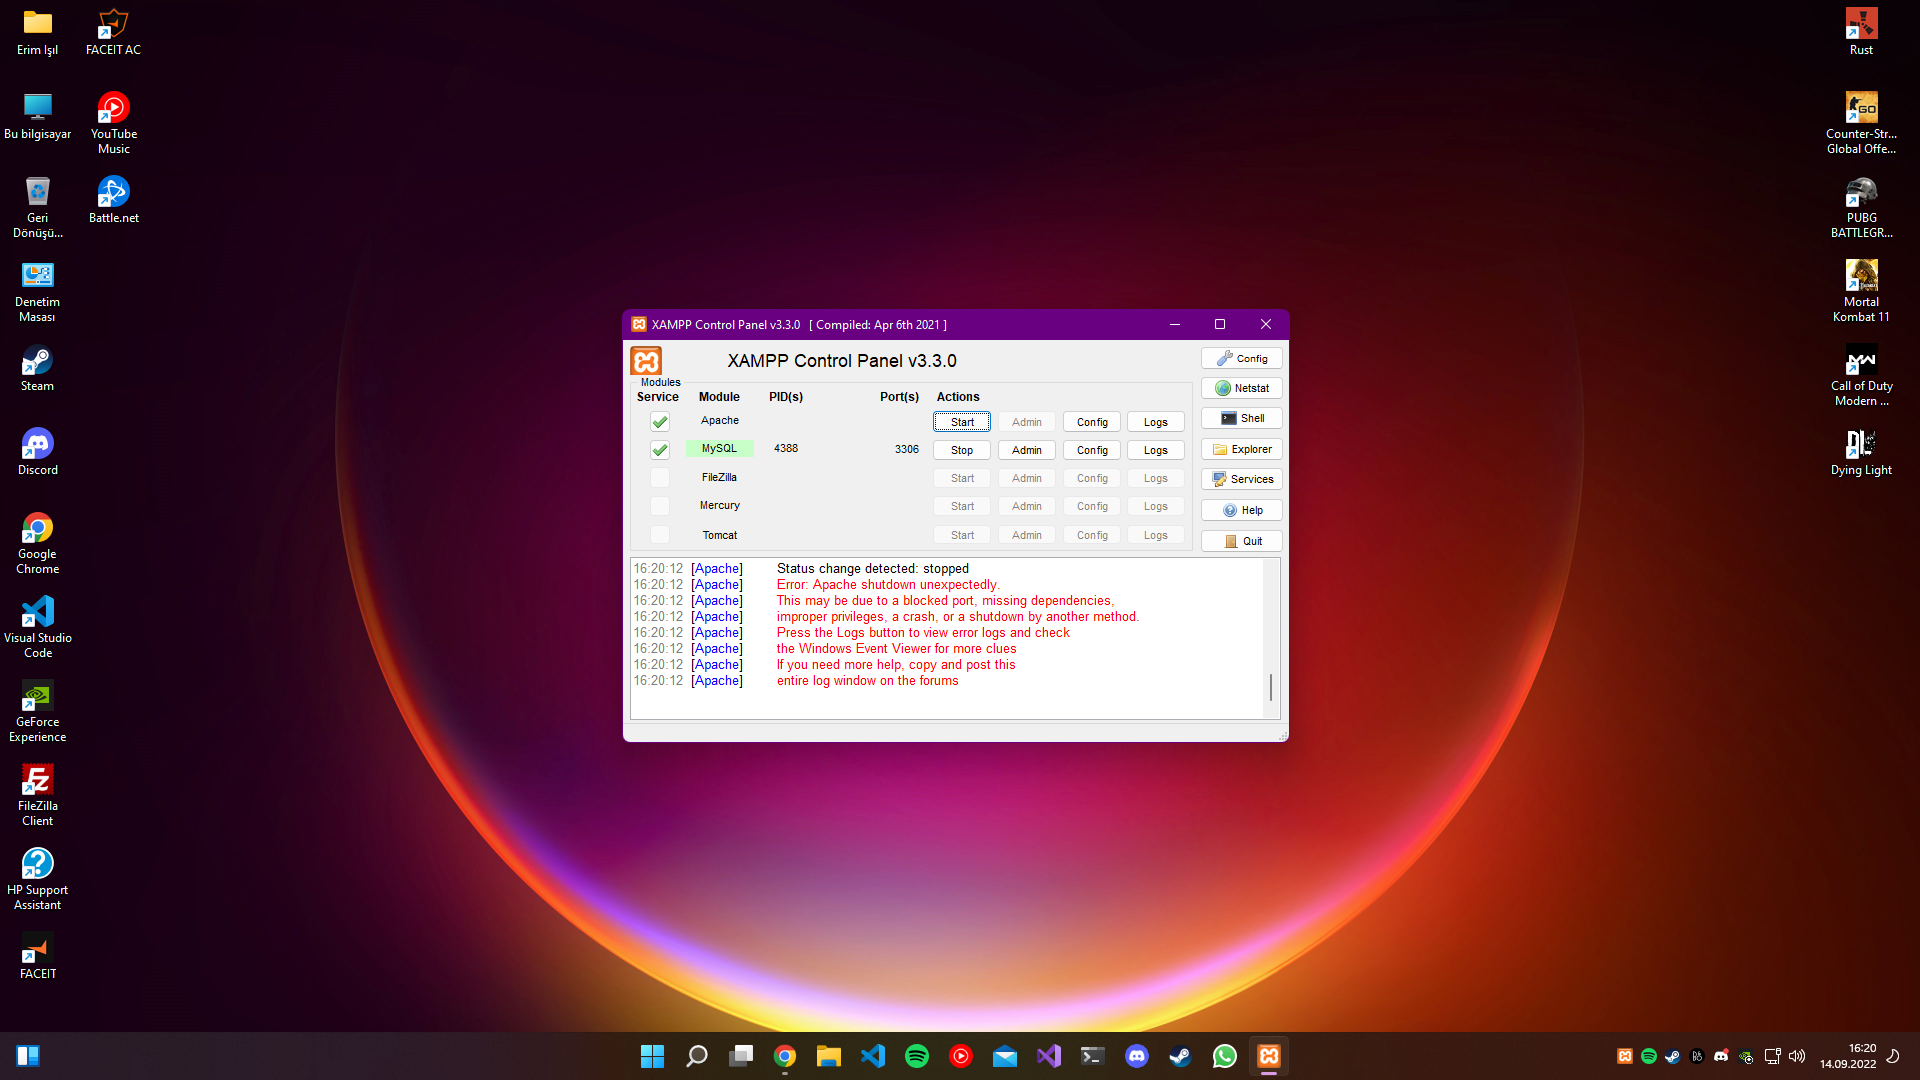Open Spotify from the taskbar

click(917, 1056)
